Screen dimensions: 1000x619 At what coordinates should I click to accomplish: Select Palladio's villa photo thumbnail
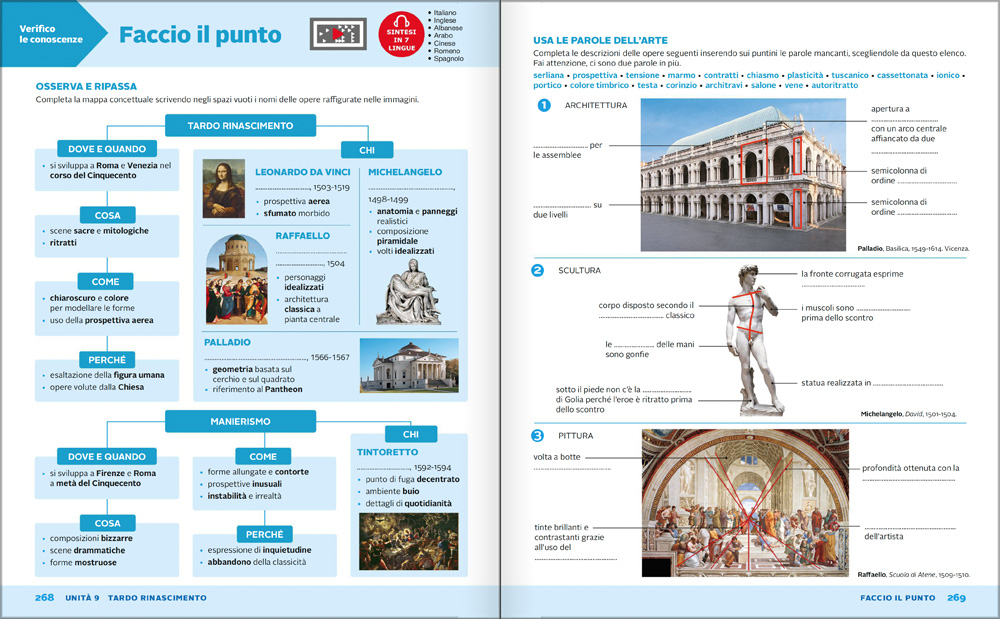coord(409,365)
